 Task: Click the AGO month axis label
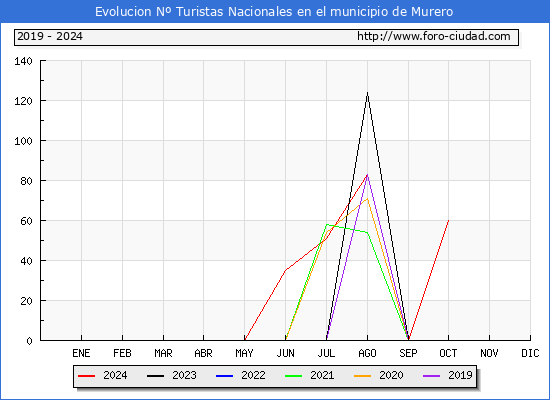coord(367,353)
